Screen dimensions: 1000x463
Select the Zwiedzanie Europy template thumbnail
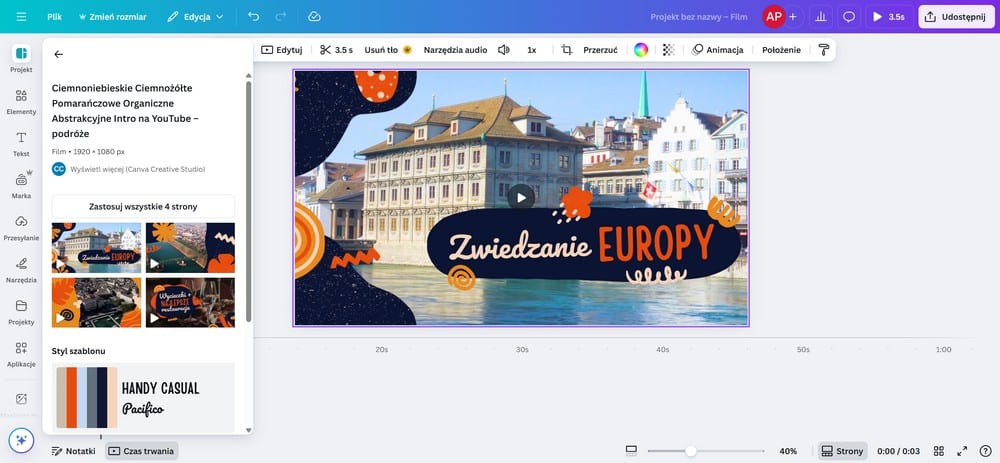pyautogui.click(x=96, y=247)
